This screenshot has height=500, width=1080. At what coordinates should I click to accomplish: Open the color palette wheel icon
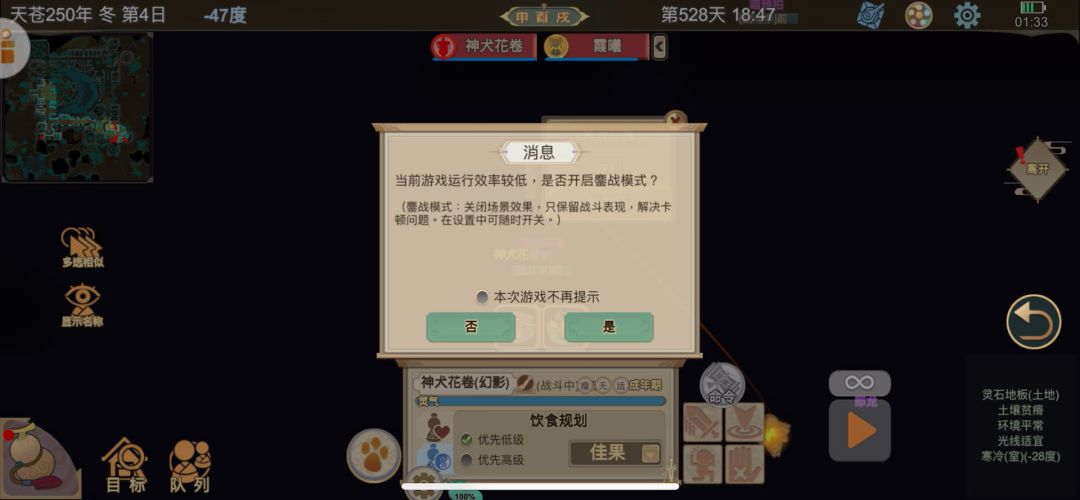(x=918, y=15)
